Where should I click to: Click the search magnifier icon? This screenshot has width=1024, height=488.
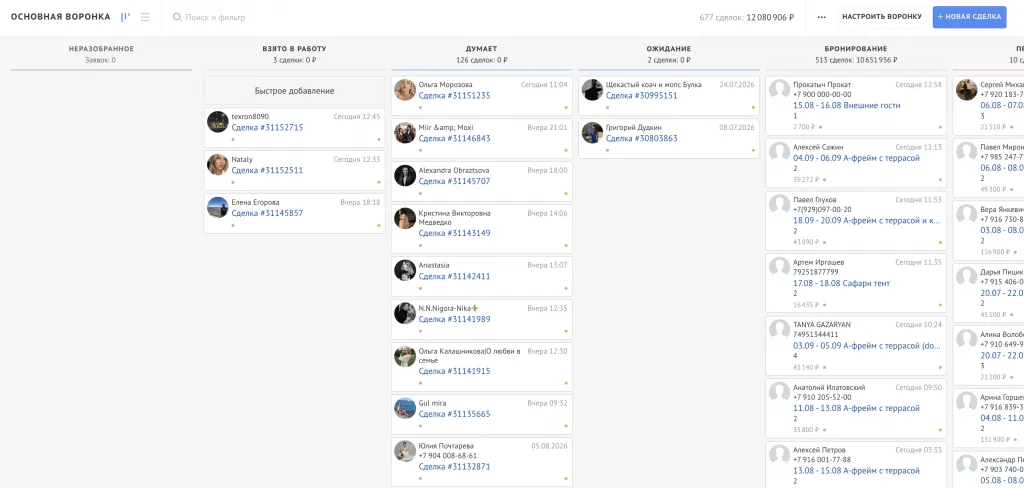[176, 18]
